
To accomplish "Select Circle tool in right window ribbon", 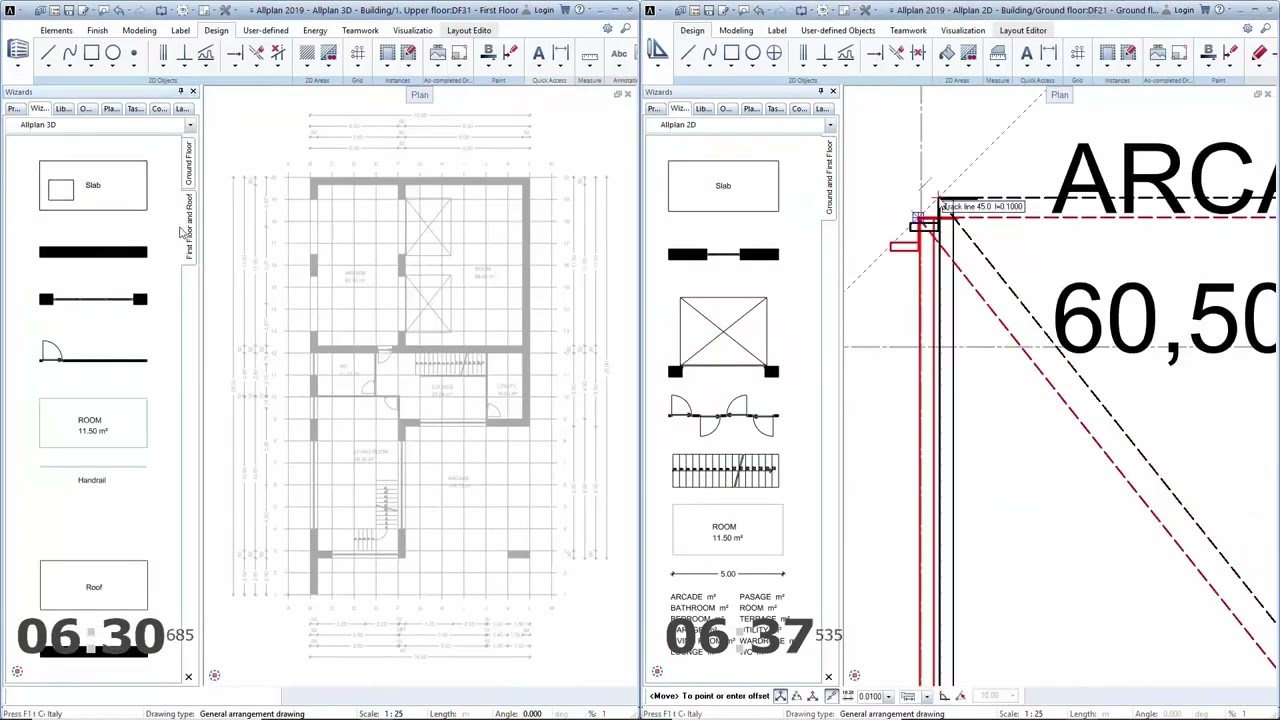I will click(x=753, y=53).
